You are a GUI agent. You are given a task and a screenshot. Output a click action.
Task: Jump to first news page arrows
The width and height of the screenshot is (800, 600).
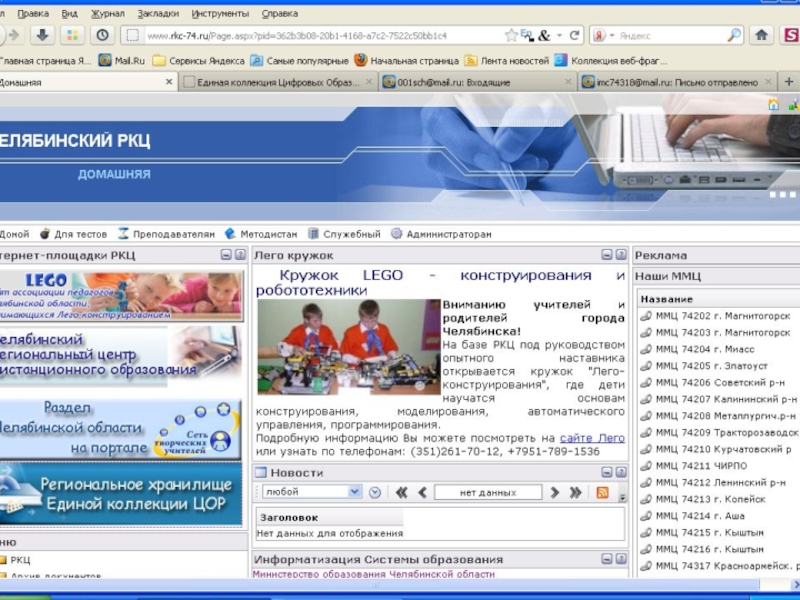click(x=402, y=492)
